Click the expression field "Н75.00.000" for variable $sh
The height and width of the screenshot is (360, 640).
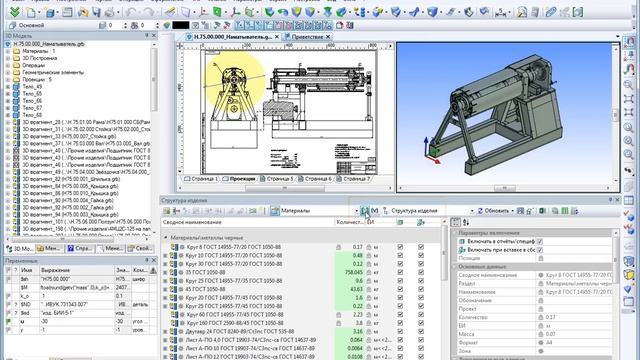76,279
